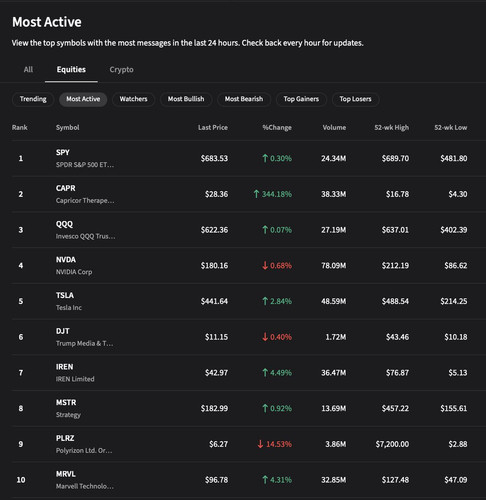Click the Rank column header
Image resolution: width=486 pixels, height=500 pixels.
20,128
